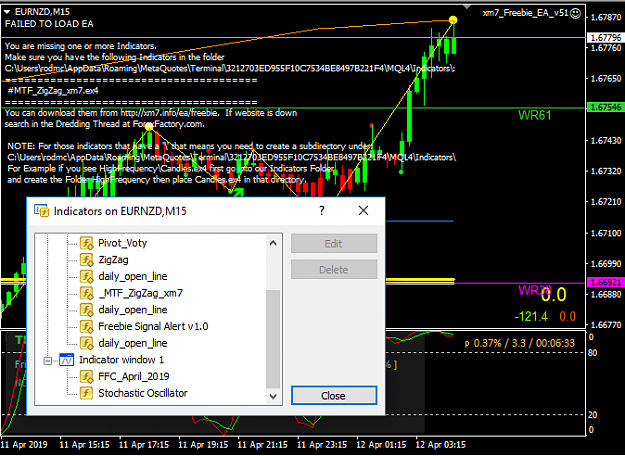This screenshot has height=456, width=625.
Task: Click the -121.4 green value
Action: (531, 316)
